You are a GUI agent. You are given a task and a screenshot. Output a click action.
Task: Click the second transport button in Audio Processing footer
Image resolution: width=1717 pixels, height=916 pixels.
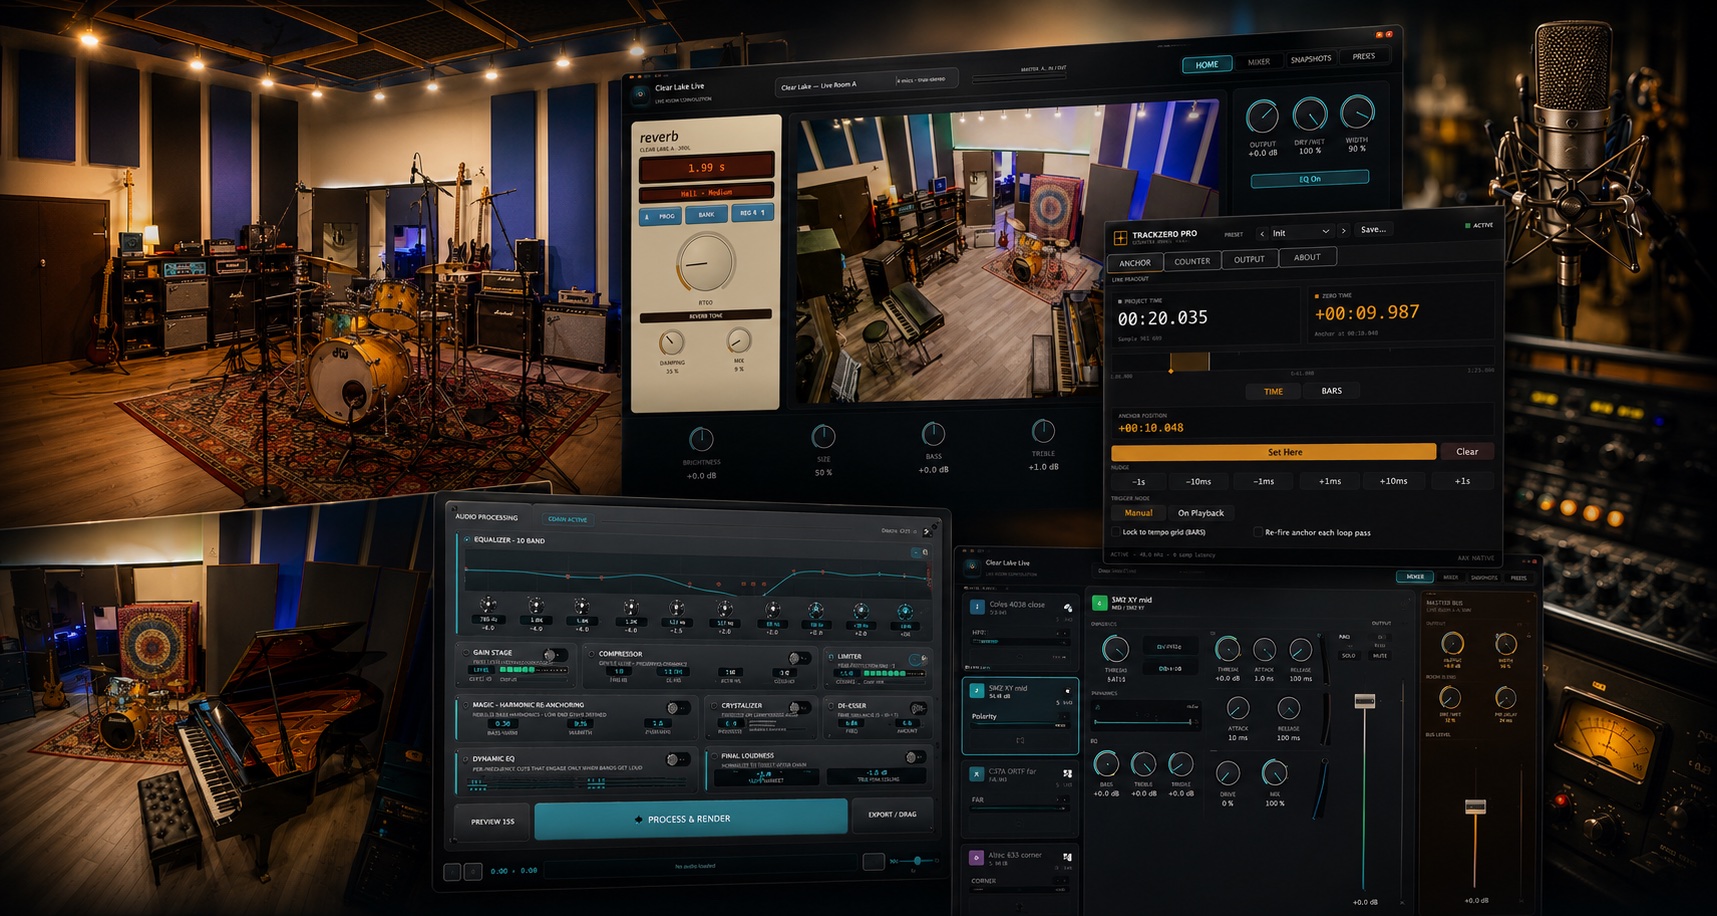pos(473,872)
